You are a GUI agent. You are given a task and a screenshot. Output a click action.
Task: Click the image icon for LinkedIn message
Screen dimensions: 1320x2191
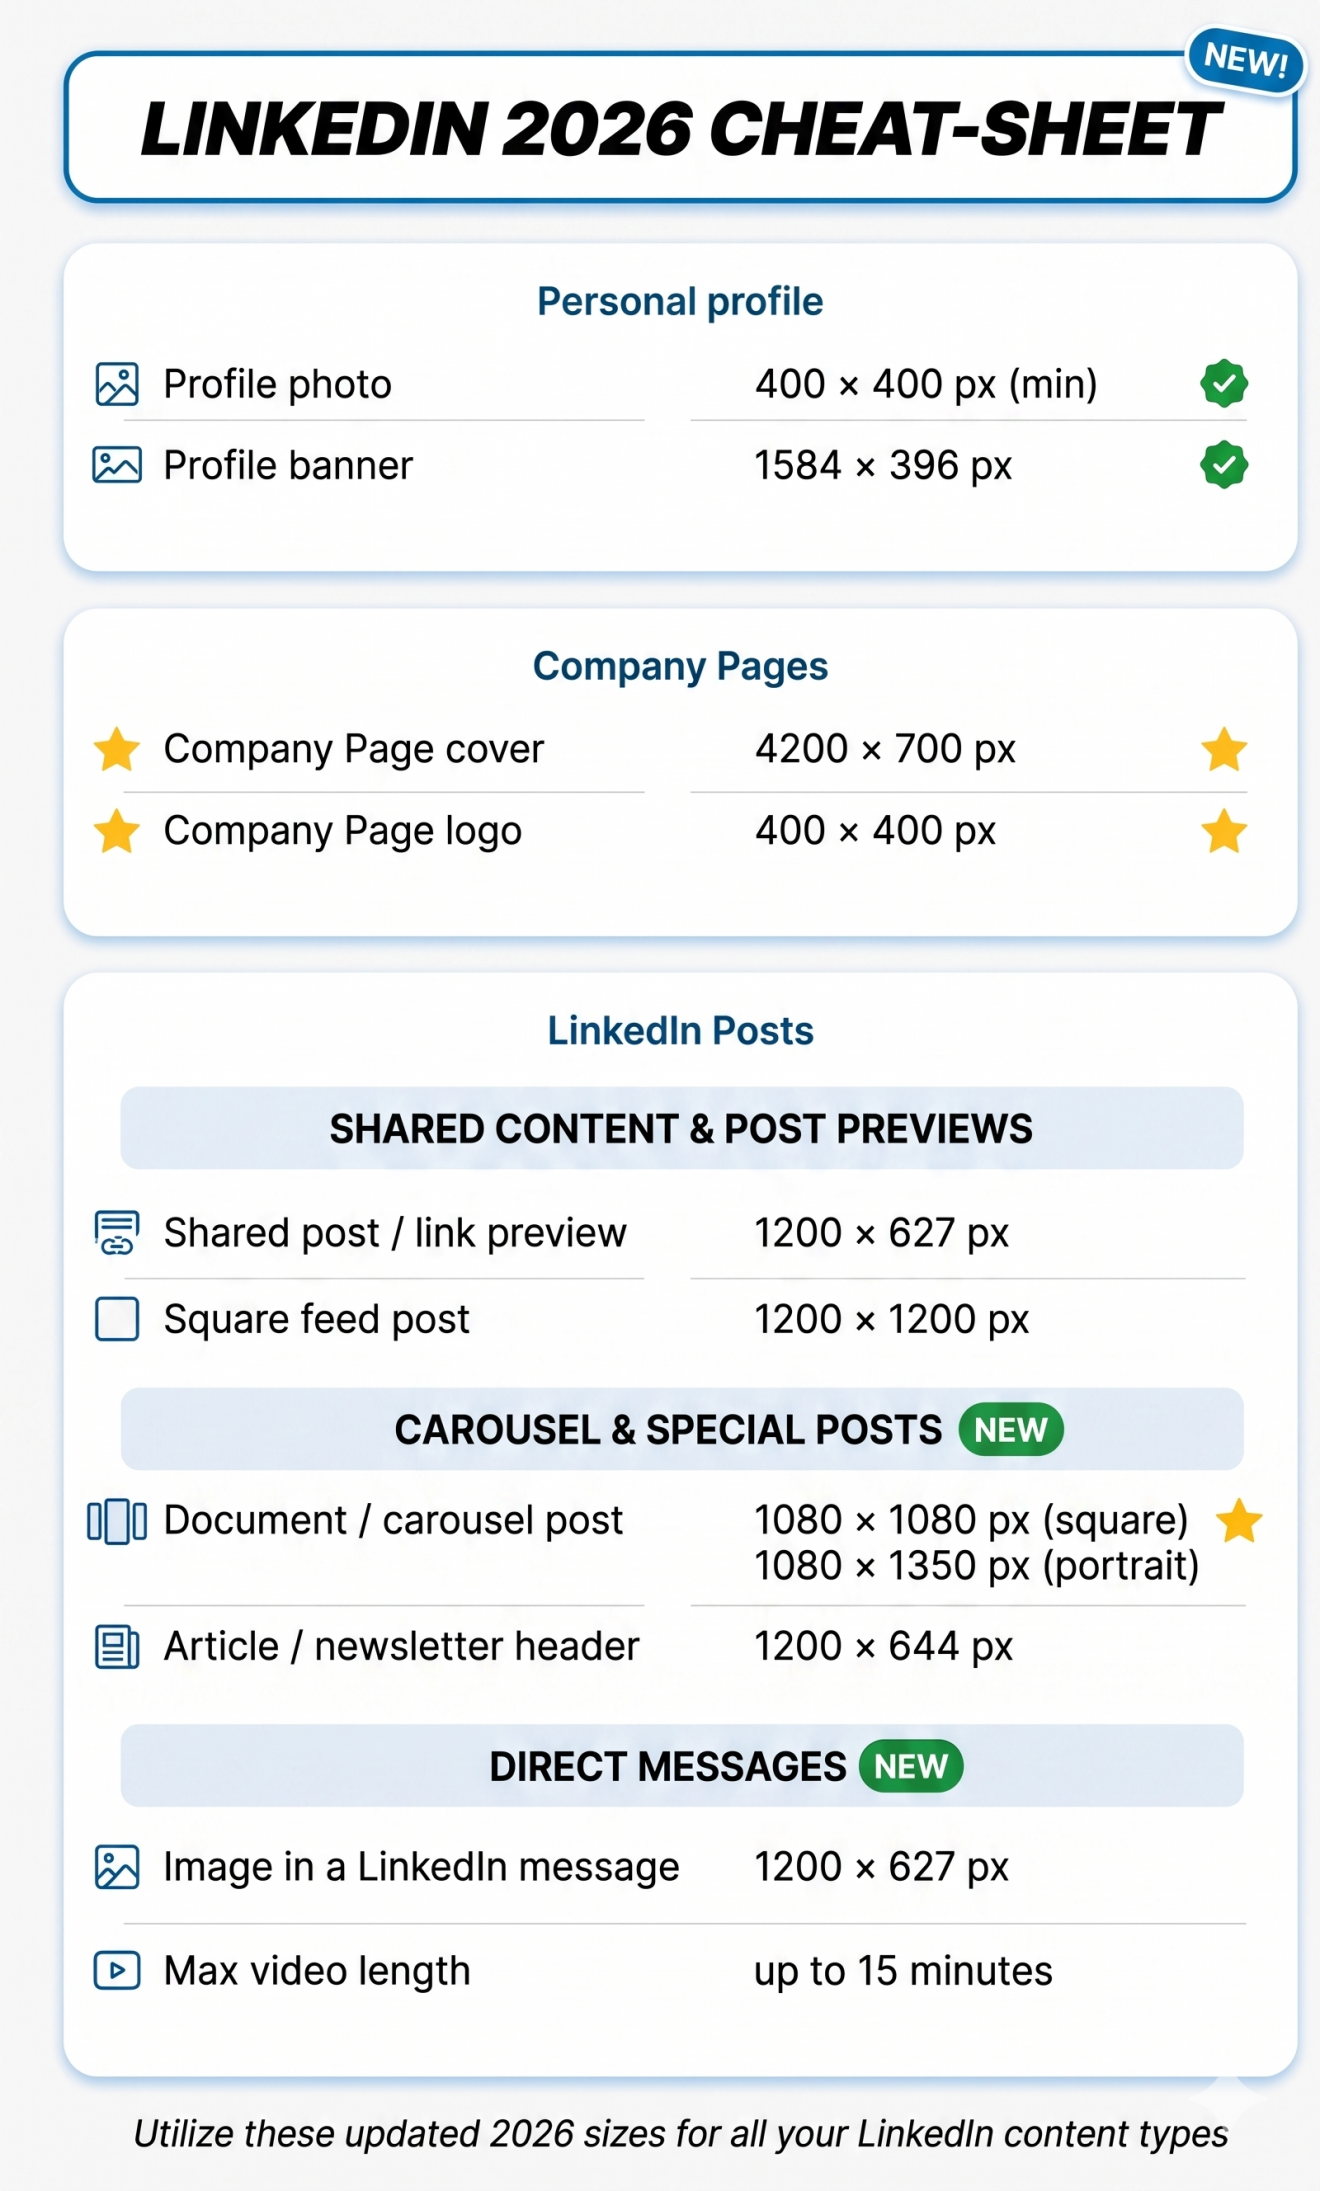117,1867
